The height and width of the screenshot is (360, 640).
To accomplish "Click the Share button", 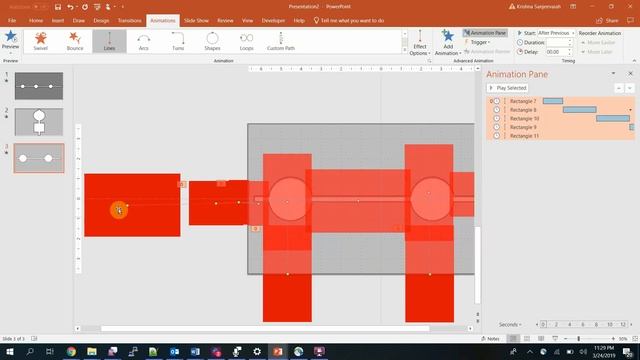I will click(x=608, y=20).
